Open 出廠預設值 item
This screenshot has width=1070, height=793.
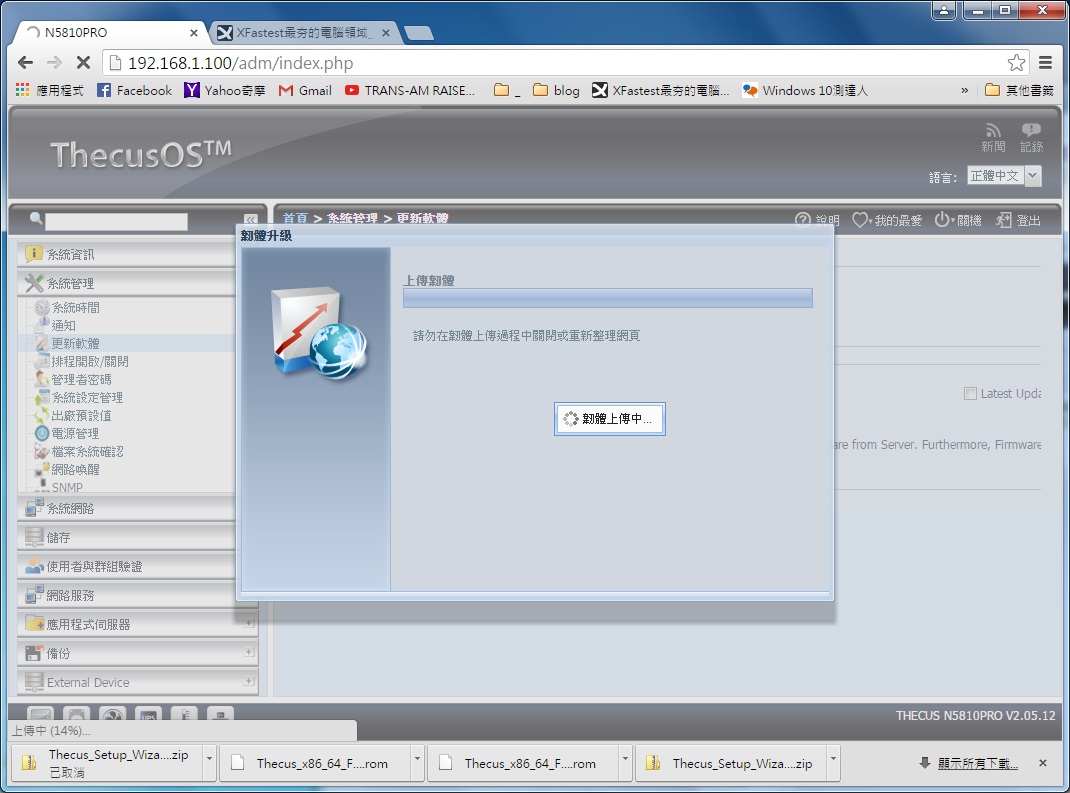[81, 416]
